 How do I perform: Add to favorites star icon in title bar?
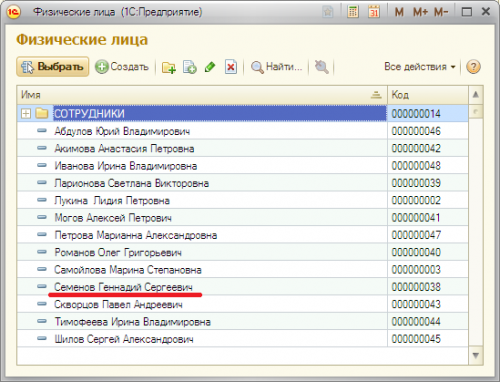coord(328,12)
